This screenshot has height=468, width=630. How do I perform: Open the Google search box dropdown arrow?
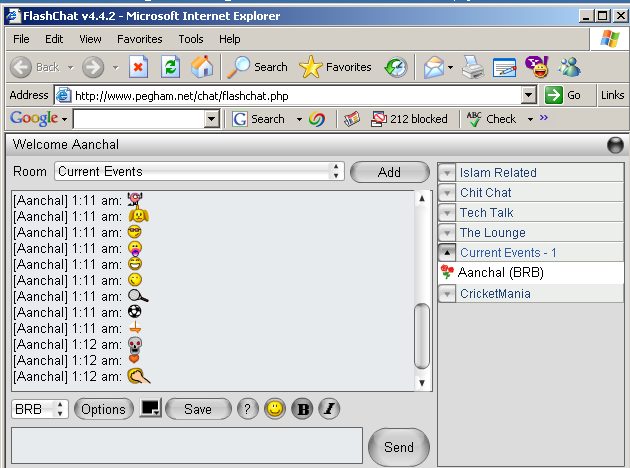pyautogui.click(x=211, y=119)
